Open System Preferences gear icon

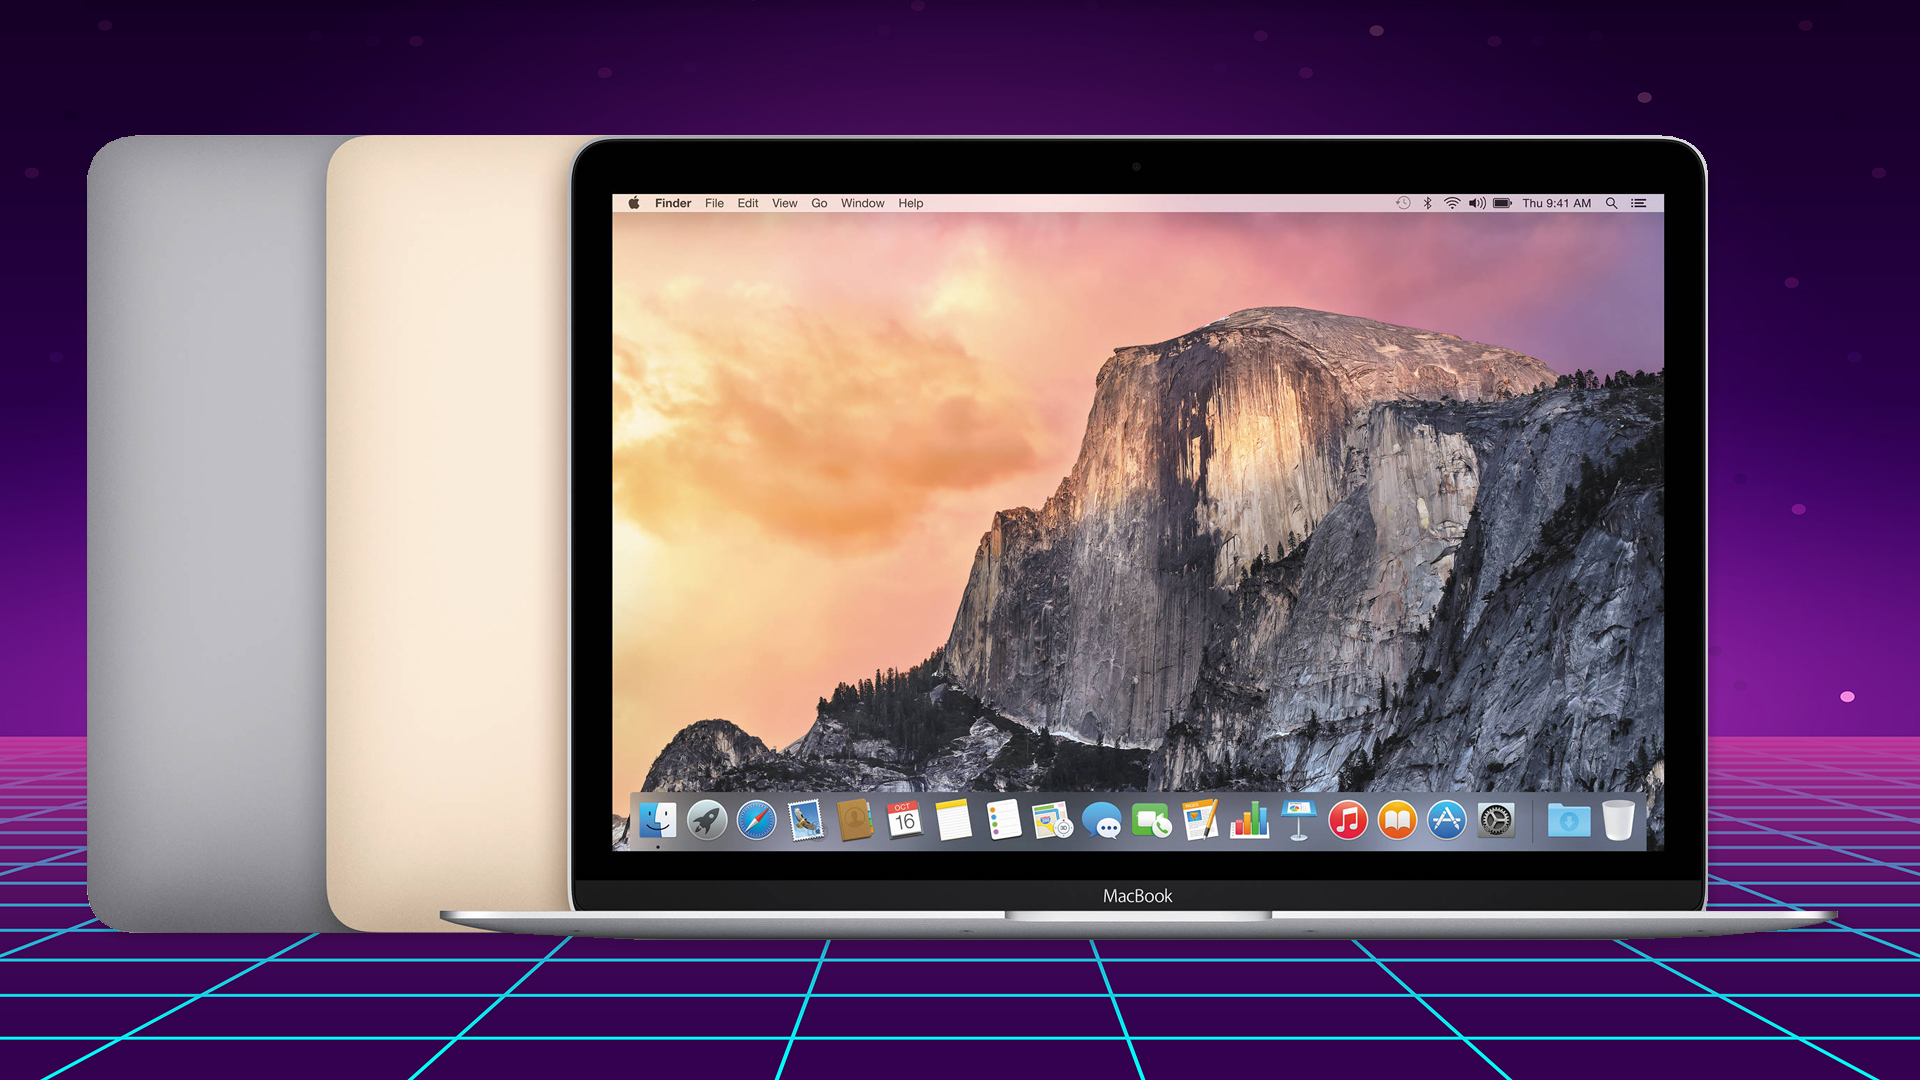(x=1496, y=821)
